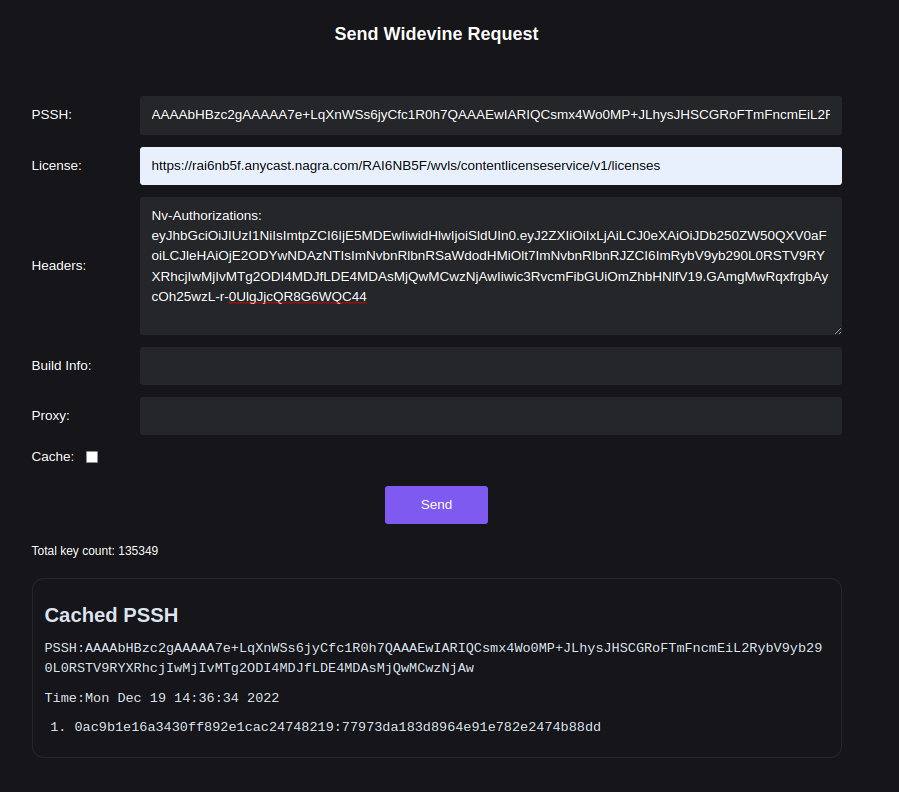Click the Headers field label

[58, 266]
